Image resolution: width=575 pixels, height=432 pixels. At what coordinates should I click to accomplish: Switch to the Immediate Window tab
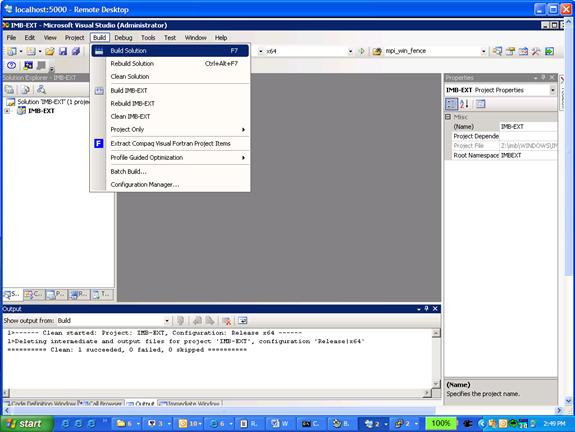(190, 403)
